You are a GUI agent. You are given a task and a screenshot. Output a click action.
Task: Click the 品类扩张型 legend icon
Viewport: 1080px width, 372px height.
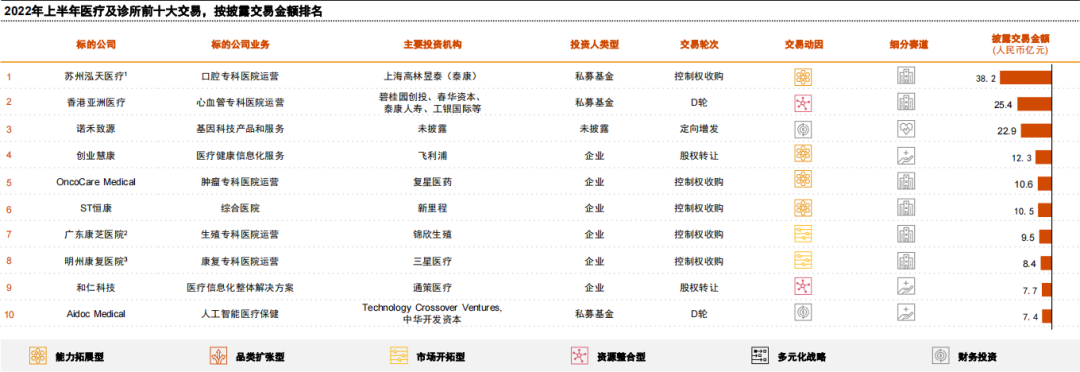tap(218, 355)
